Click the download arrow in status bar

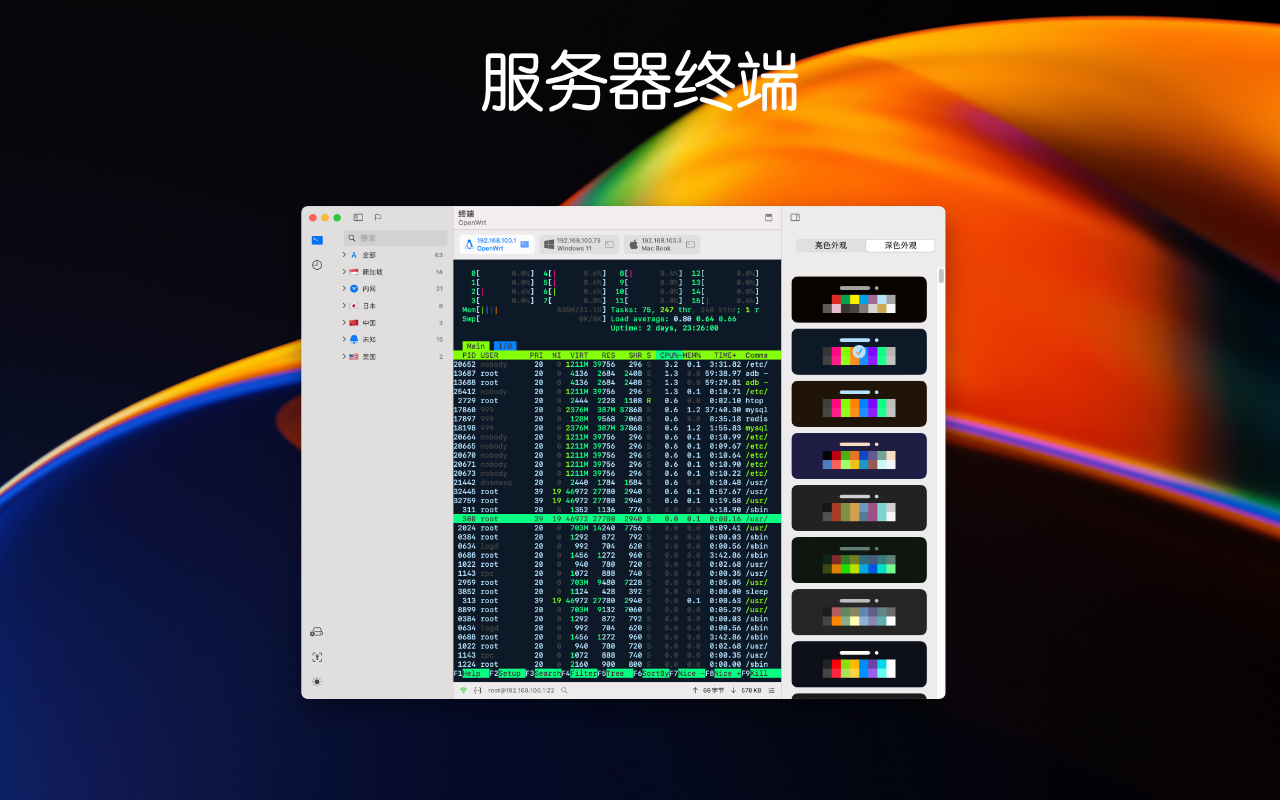[733, 690]
